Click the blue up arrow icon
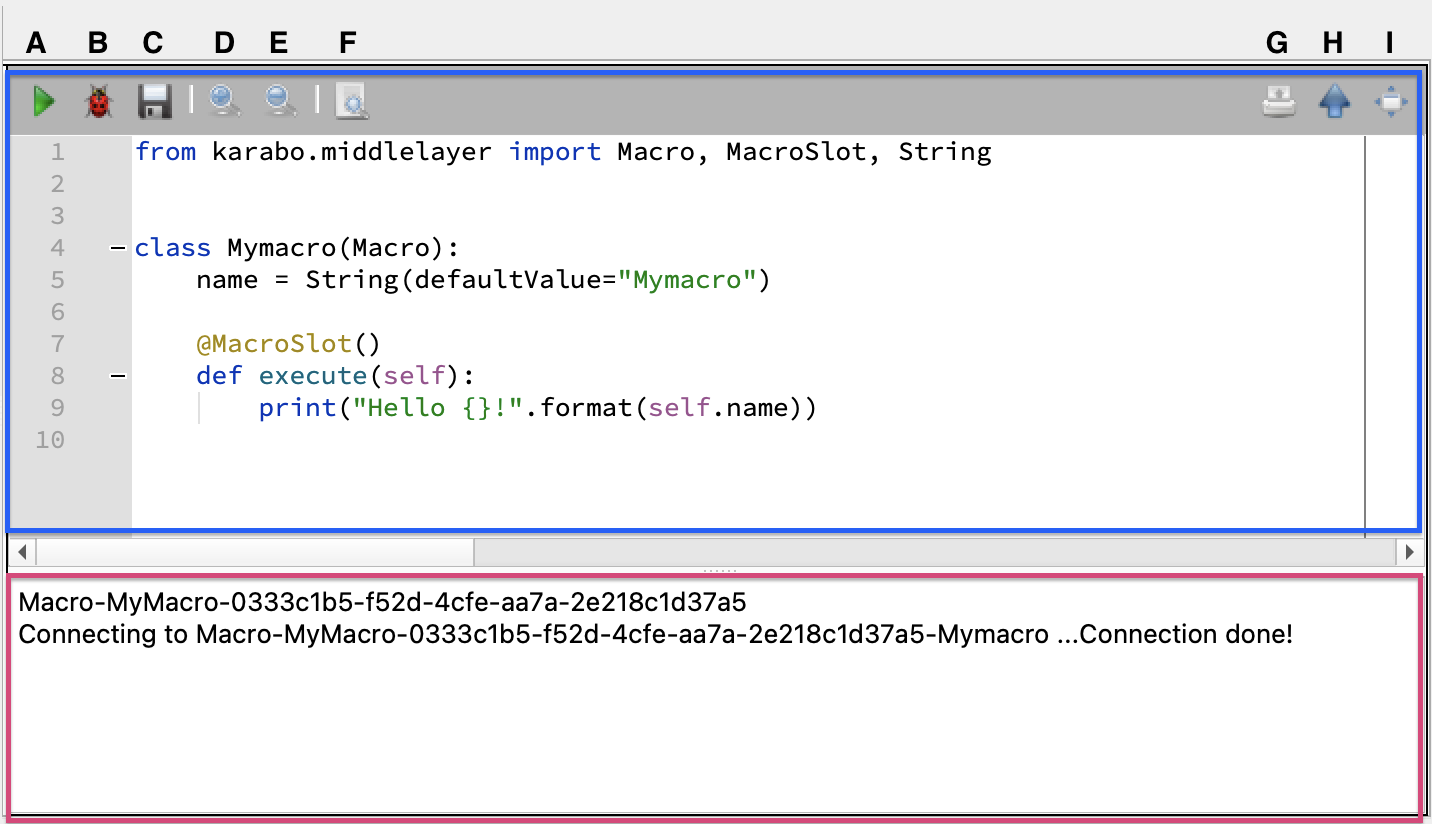 pyautogui.click(x=1335, y=101)
